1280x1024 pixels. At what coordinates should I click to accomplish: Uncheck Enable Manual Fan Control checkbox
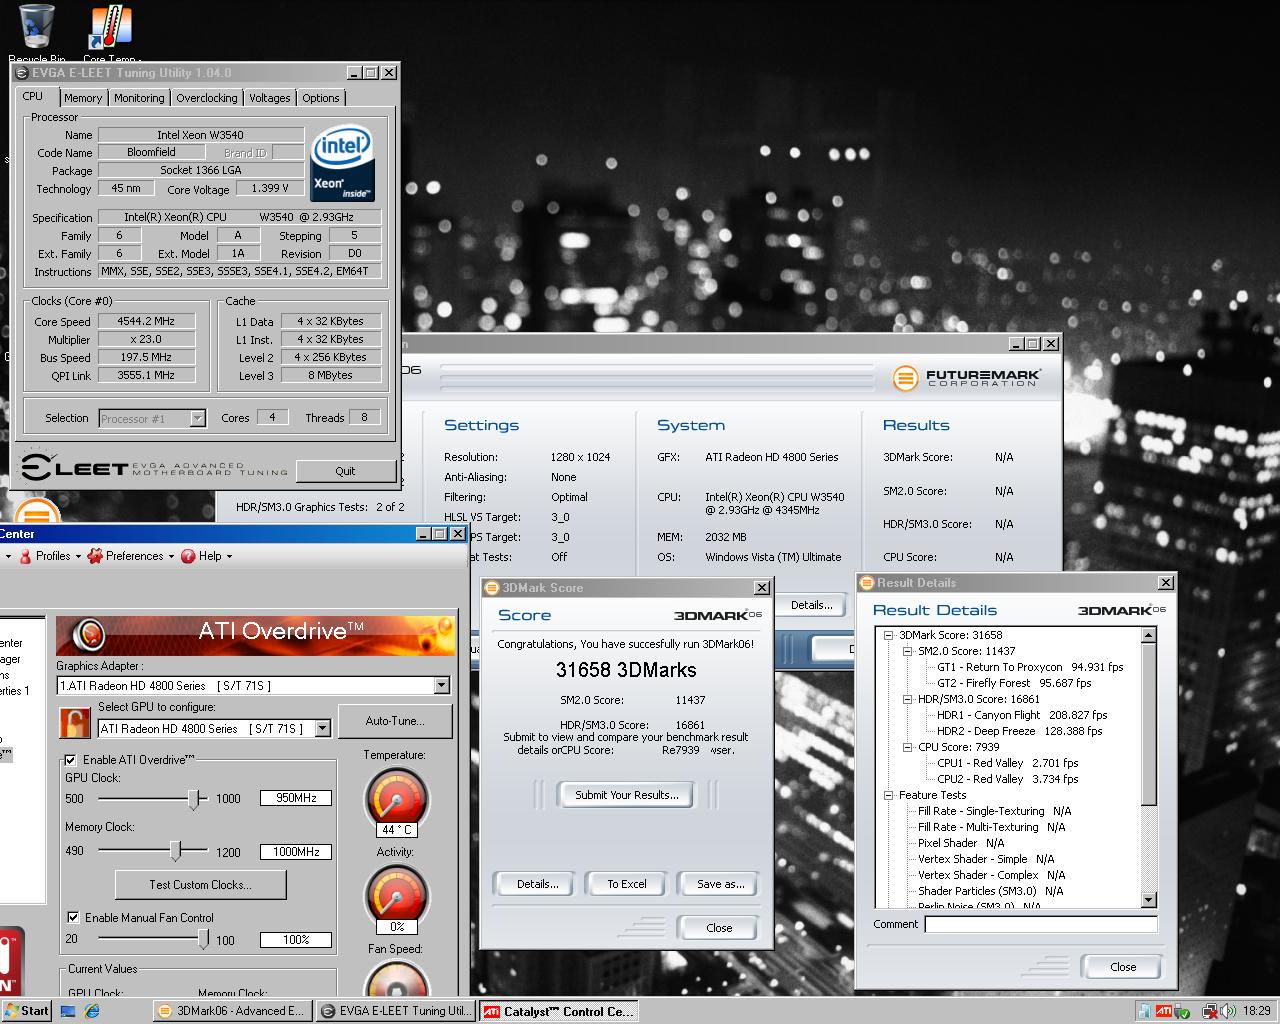pyautogui.click(x=73, y=917)
